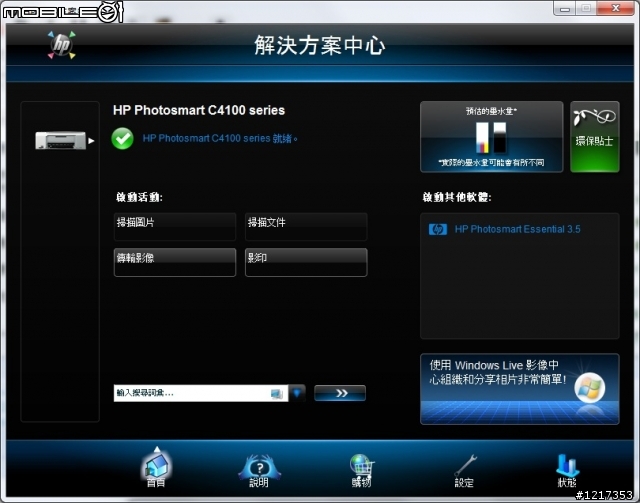Click the HP logo in header
Viewport: 640px width, 503px height.
62,45
